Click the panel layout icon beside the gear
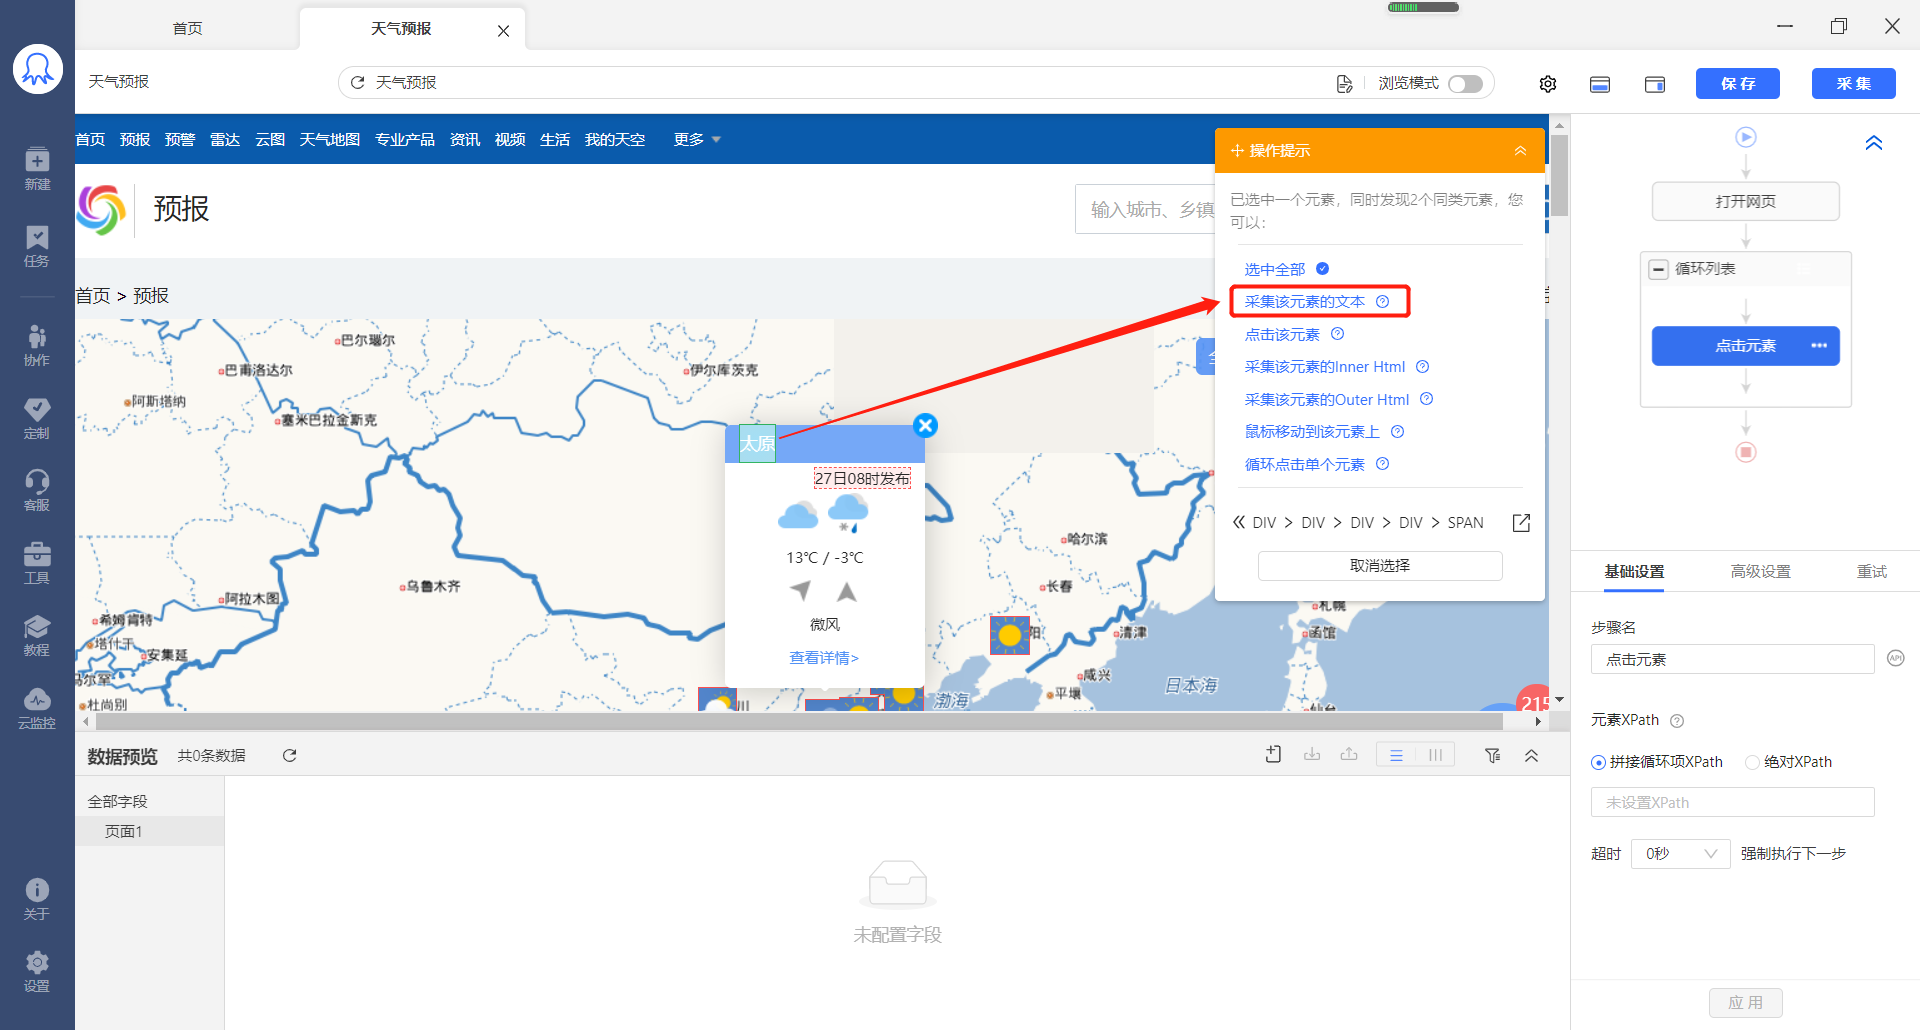This screenshot has height=1030, width=1920. pyautogui.click(x=1600, y=84)
